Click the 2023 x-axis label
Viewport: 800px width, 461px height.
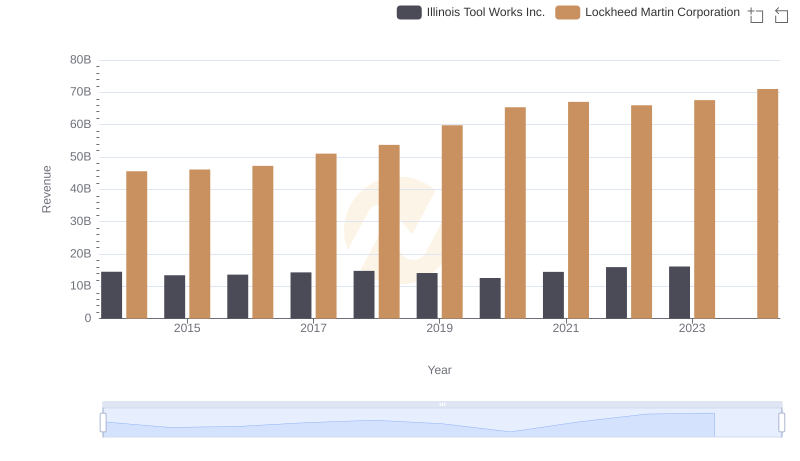click(x=692, y=328)
